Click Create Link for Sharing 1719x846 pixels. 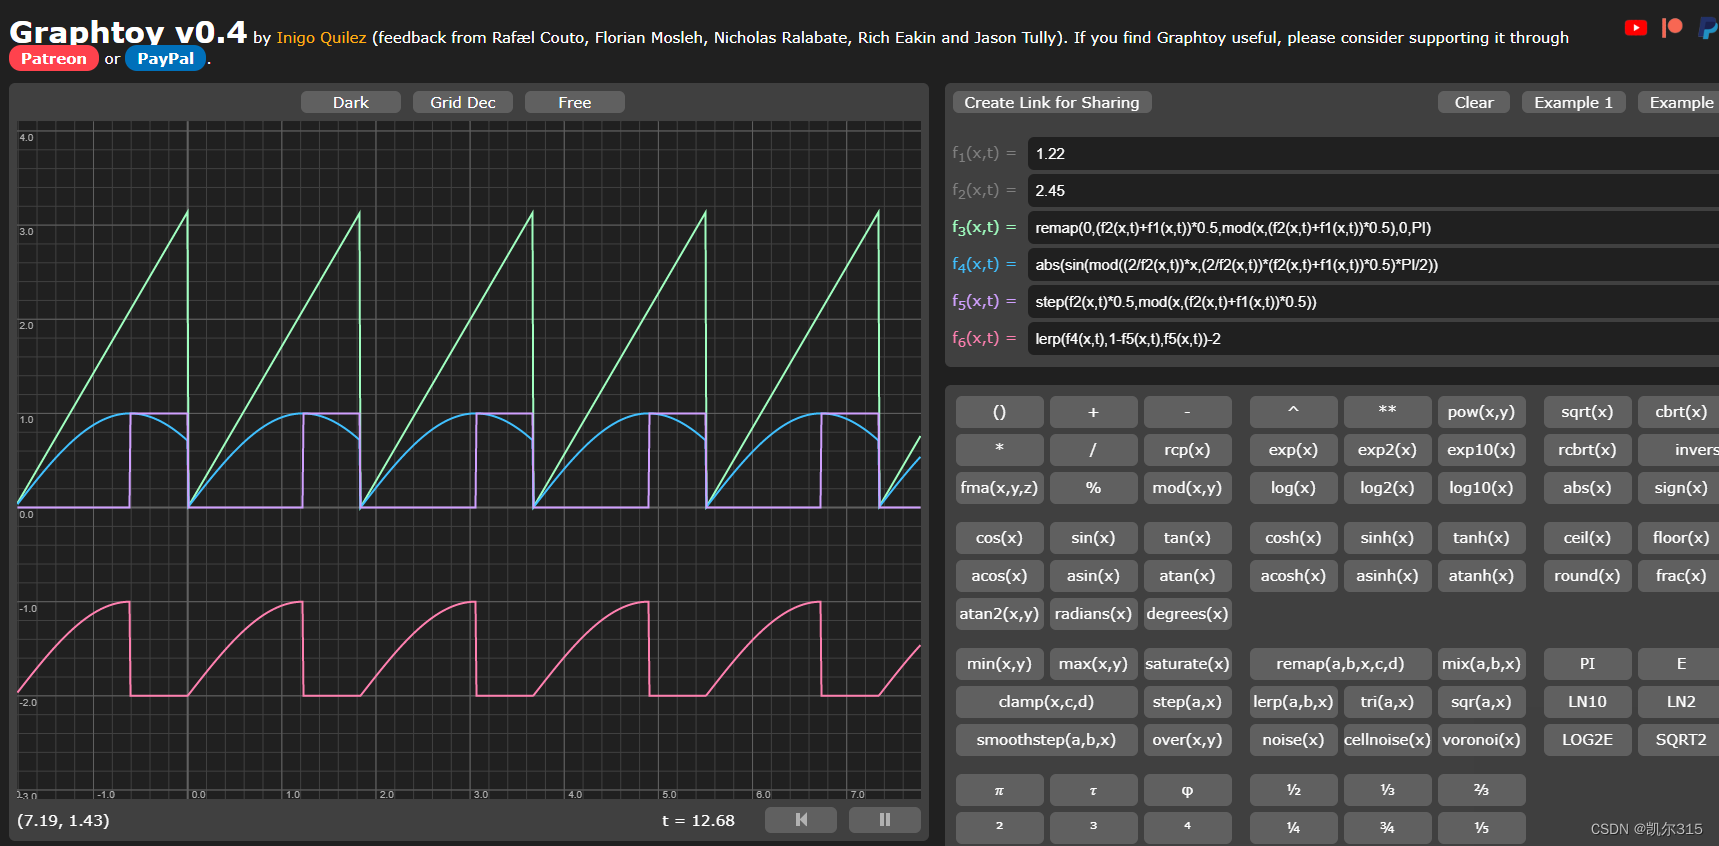(1052, 102)
